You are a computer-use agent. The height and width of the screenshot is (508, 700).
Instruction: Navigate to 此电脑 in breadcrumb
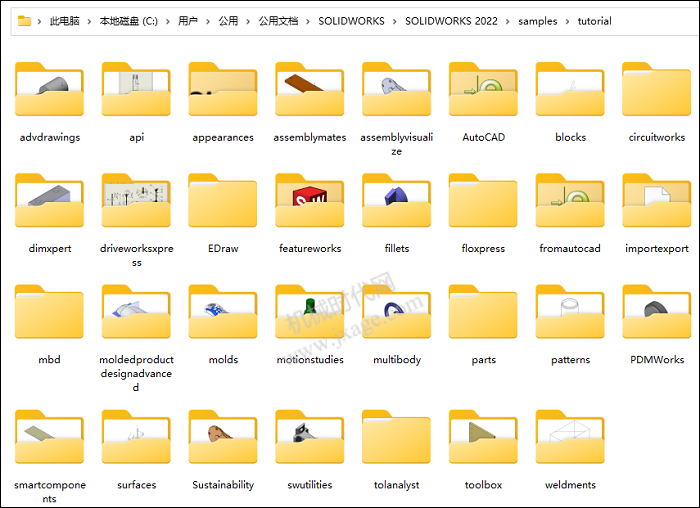[x=64, y=21]
